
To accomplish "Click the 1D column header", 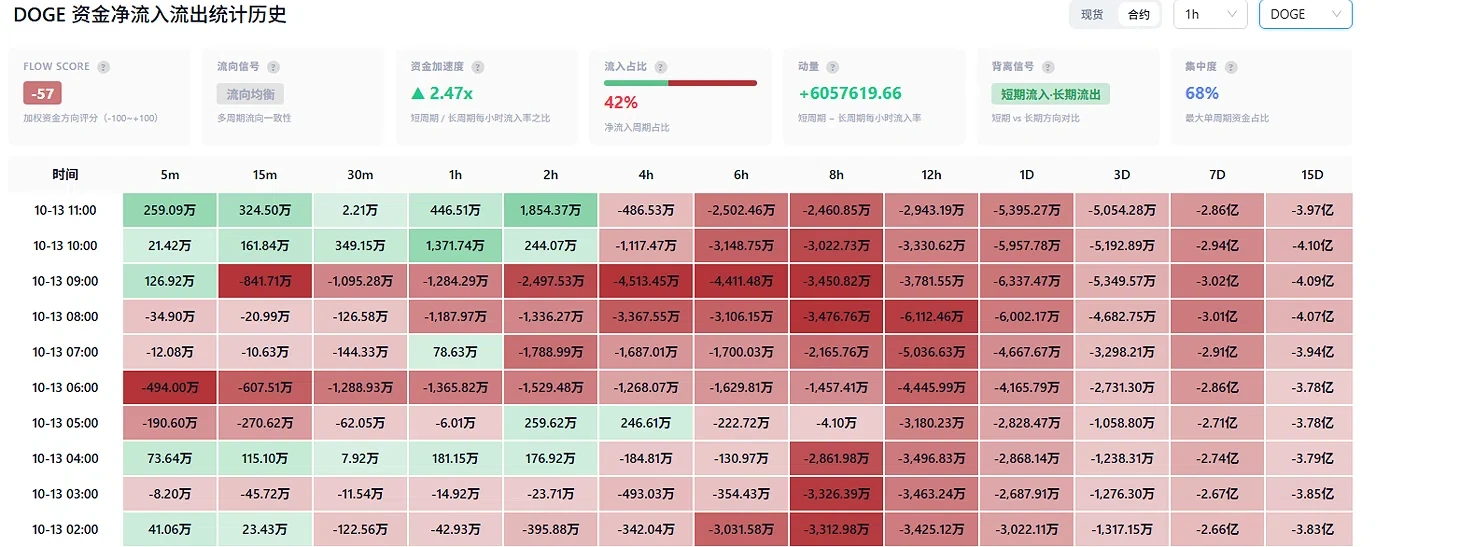I will (x=1027, y=175).
